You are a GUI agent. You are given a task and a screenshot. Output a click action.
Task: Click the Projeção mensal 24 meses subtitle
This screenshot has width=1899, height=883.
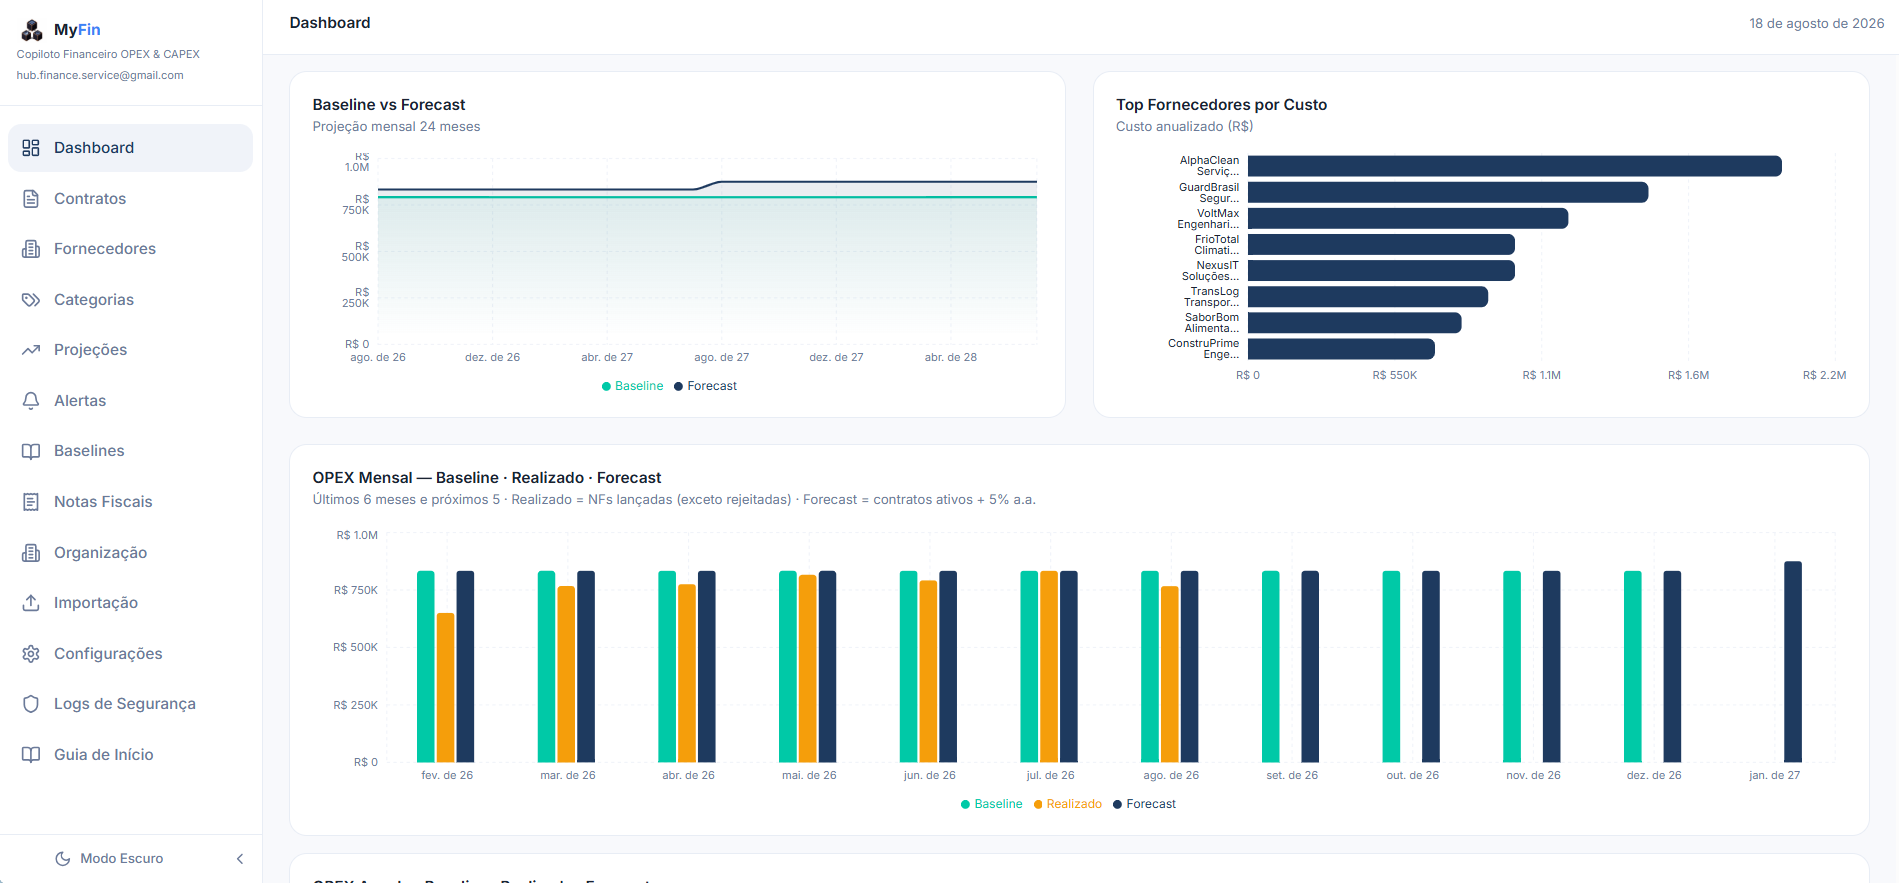coord(396,127)
